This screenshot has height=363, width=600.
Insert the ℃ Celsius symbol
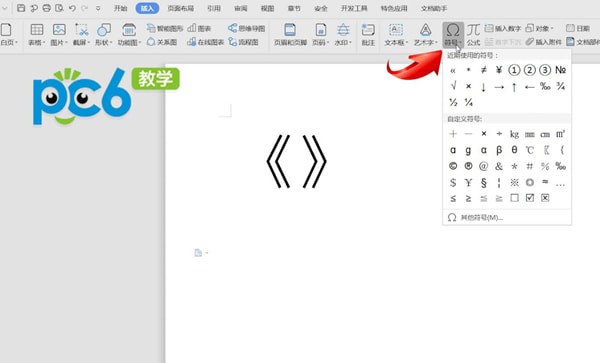pos(530,150)
